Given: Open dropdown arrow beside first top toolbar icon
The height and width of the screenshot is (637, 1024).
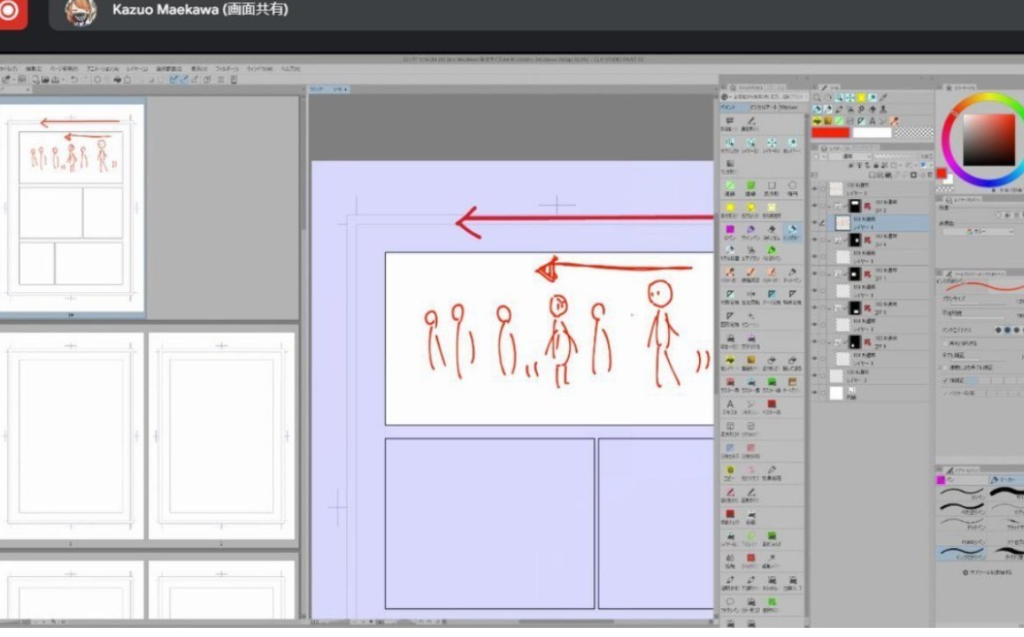Looking at the screenshot, I should tap(12, 80).
